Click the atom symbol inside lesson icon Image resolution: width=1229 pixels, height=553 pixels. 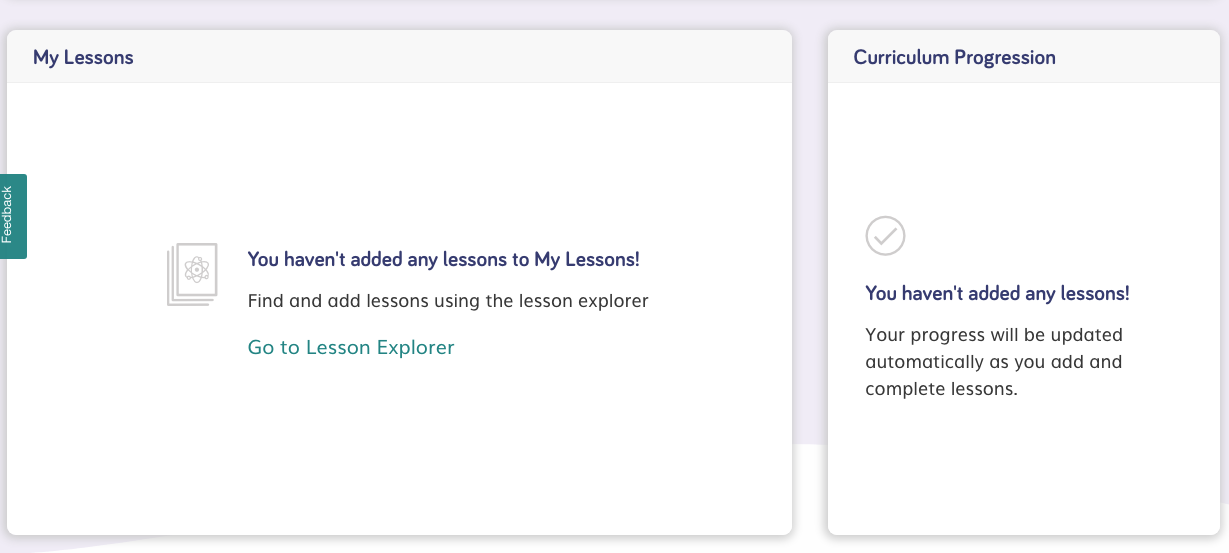[x=197, y=269]
